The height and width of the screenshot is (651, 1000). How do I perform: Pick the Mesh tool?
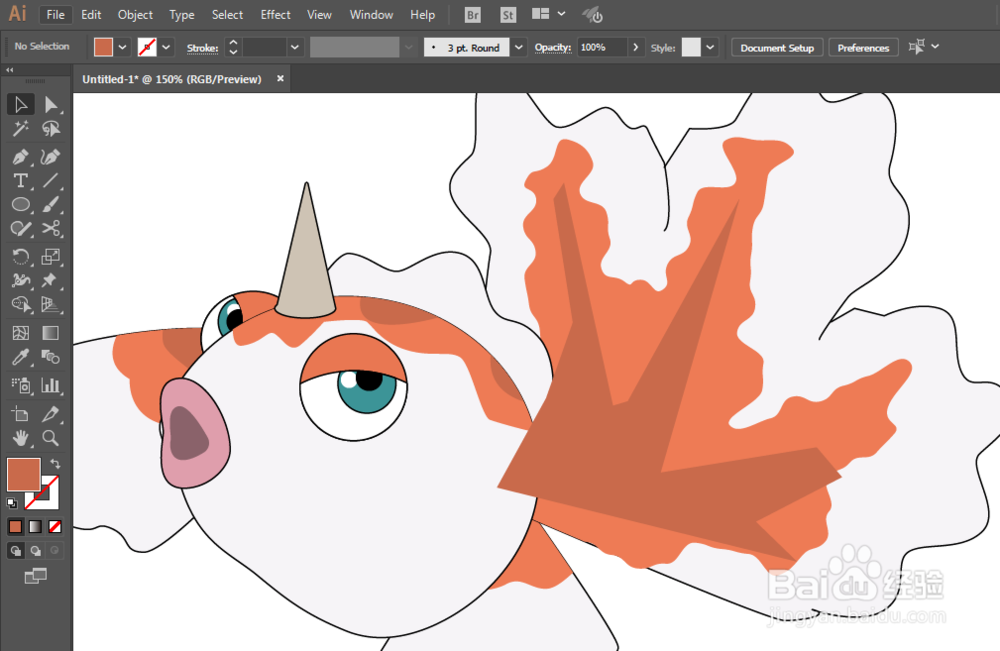coord(20,333)
